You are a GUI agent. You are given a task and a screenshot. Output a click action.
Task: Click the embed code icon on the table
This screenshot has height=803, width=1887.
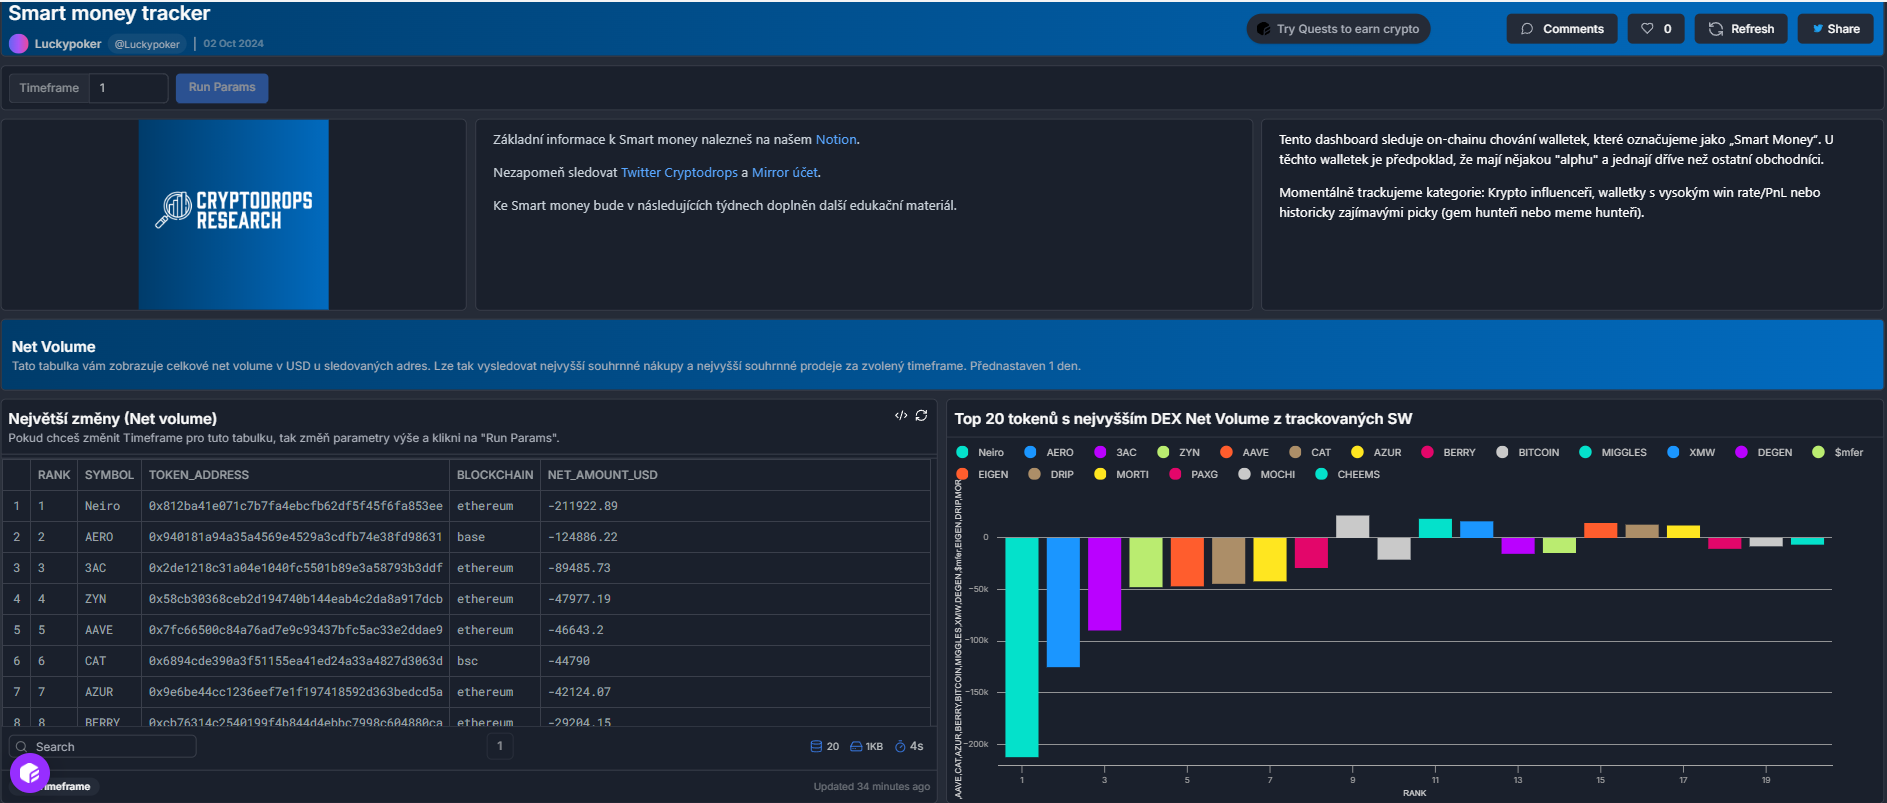point(901,416)
